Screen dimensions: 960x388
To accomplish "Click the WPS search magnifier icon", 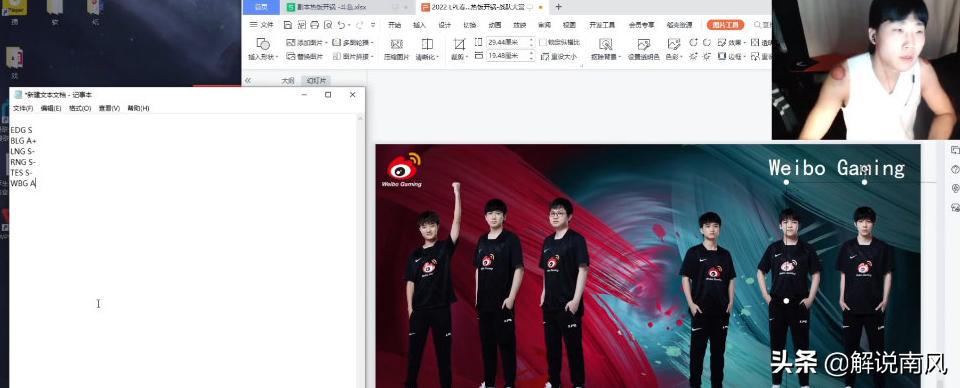I will [x=758, y=25].
